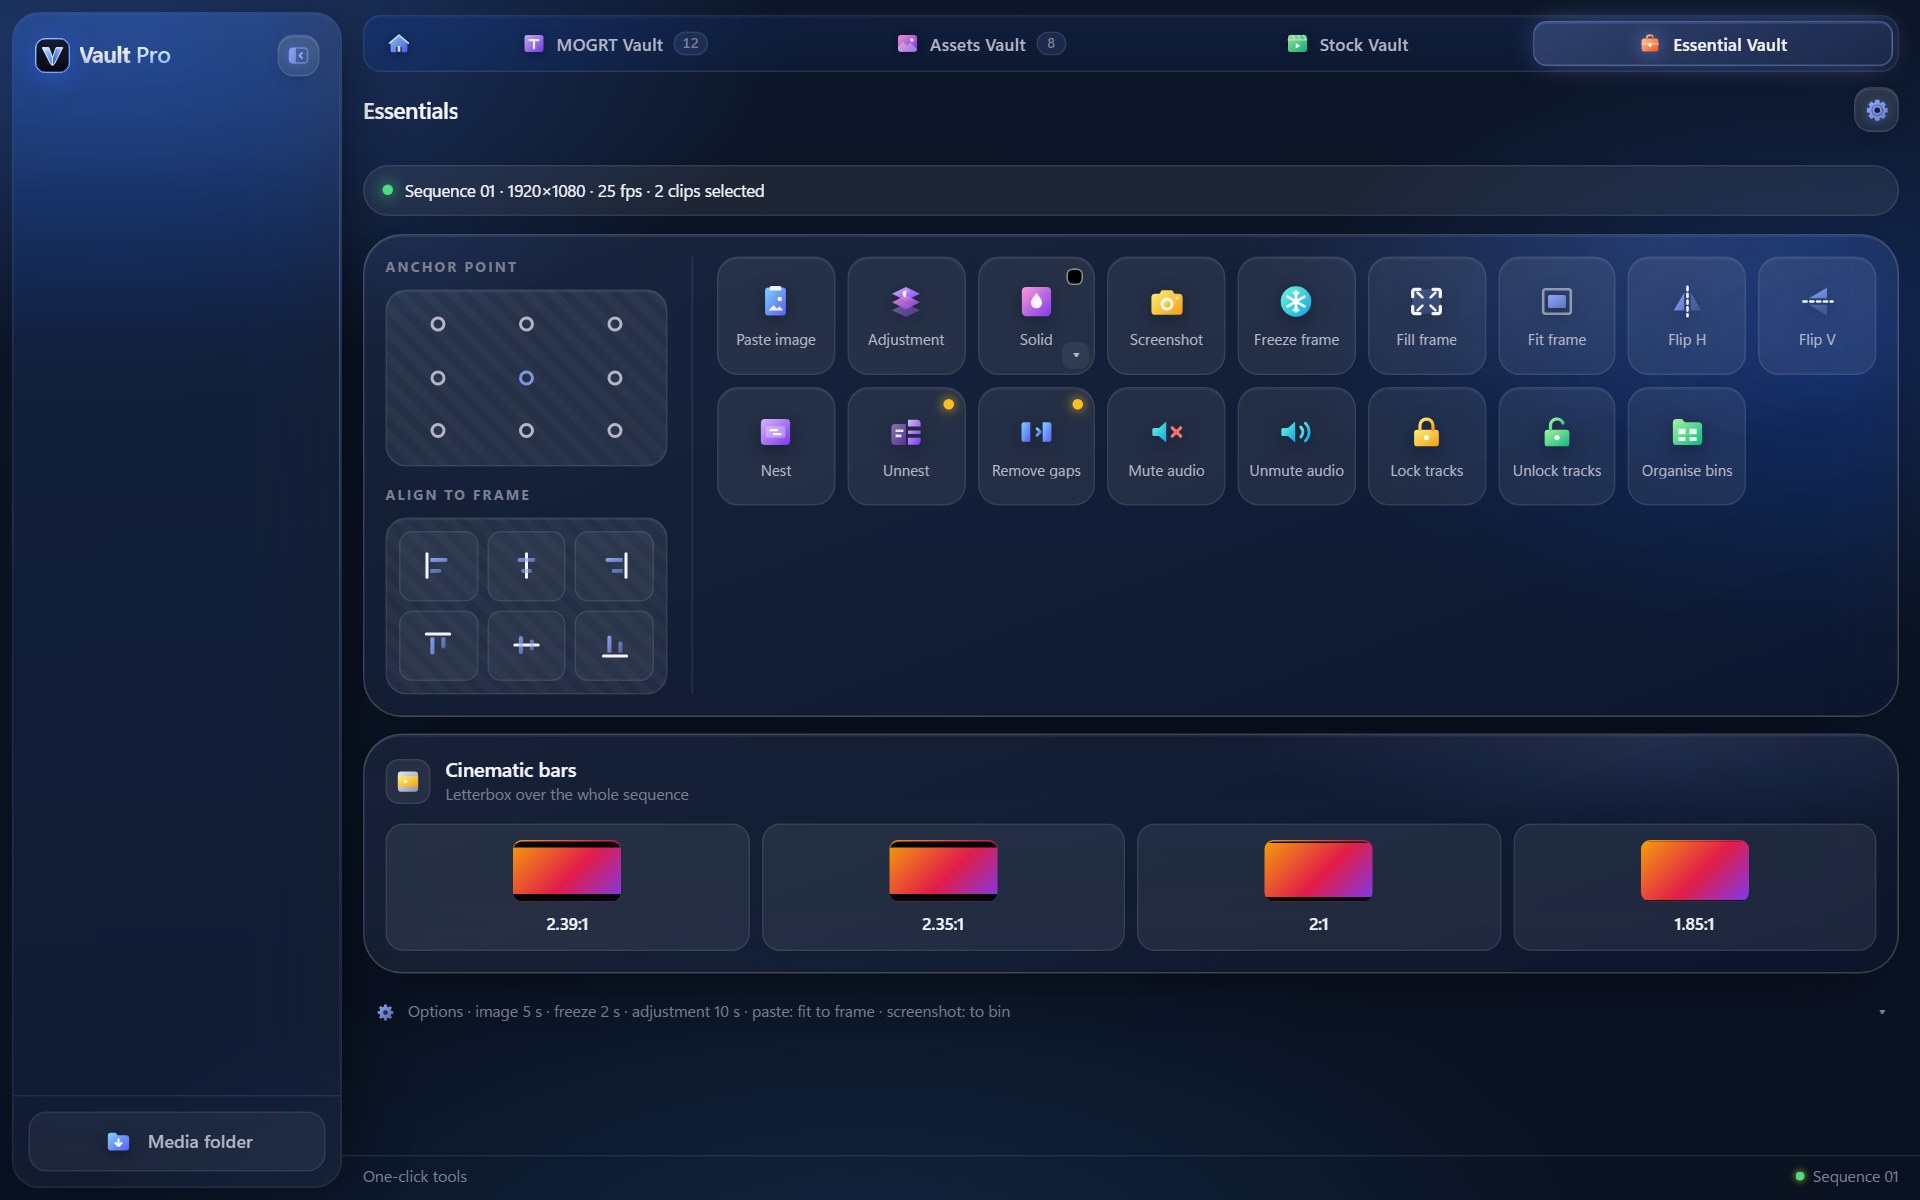Screen dimensions: 1920x1200
Task: Create a Solid layer
Action: [x=1035, y=316]
